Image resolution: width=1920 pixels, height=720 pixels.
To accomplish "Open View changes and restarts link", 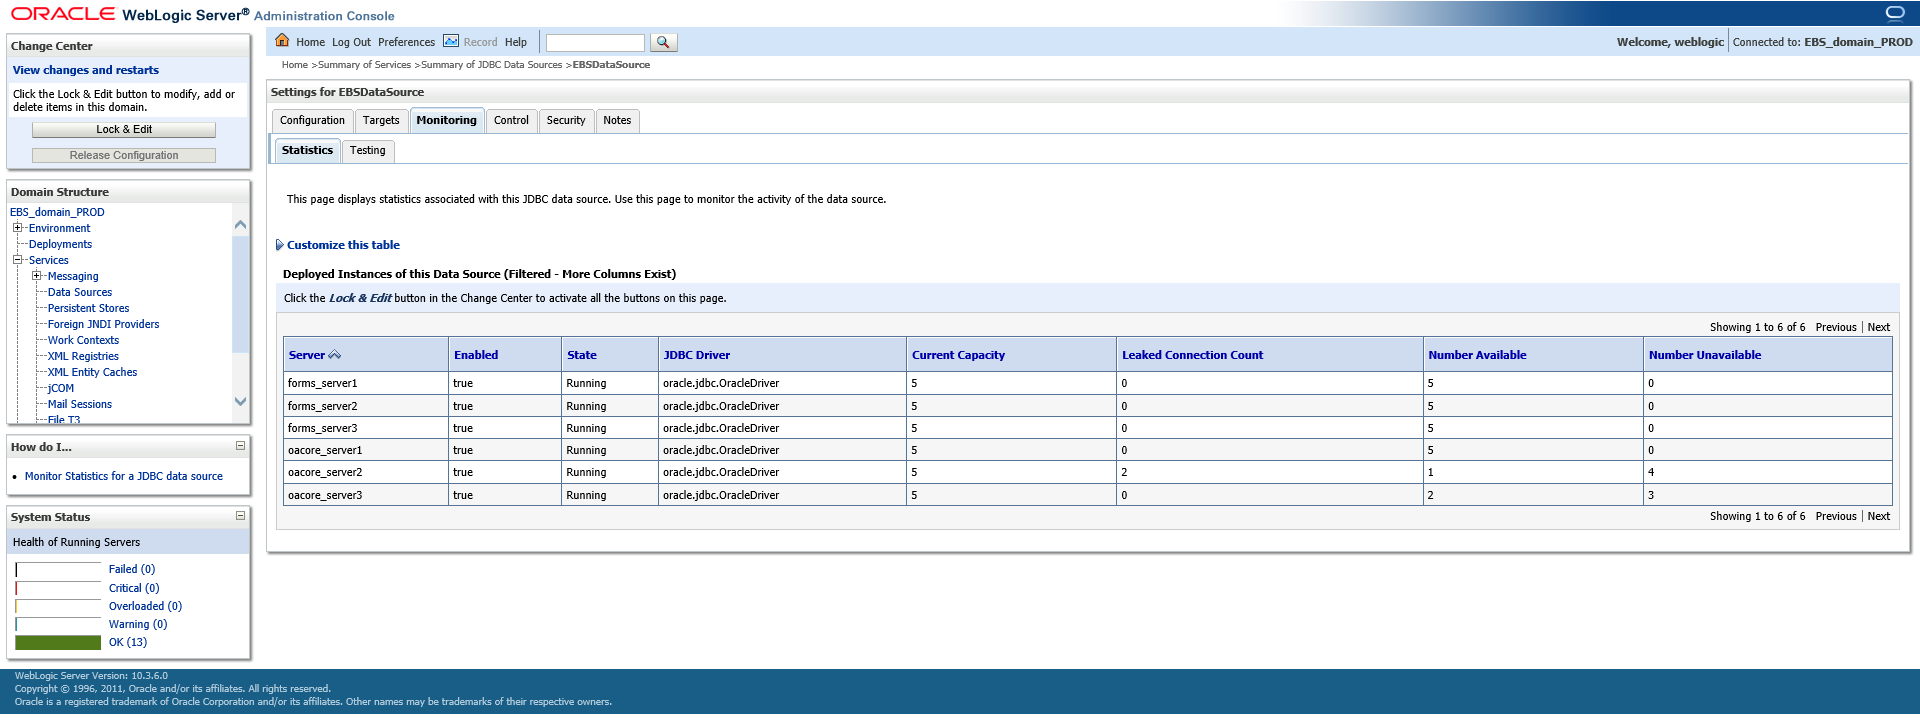I will pyautogui.click(x=86, y=70).
